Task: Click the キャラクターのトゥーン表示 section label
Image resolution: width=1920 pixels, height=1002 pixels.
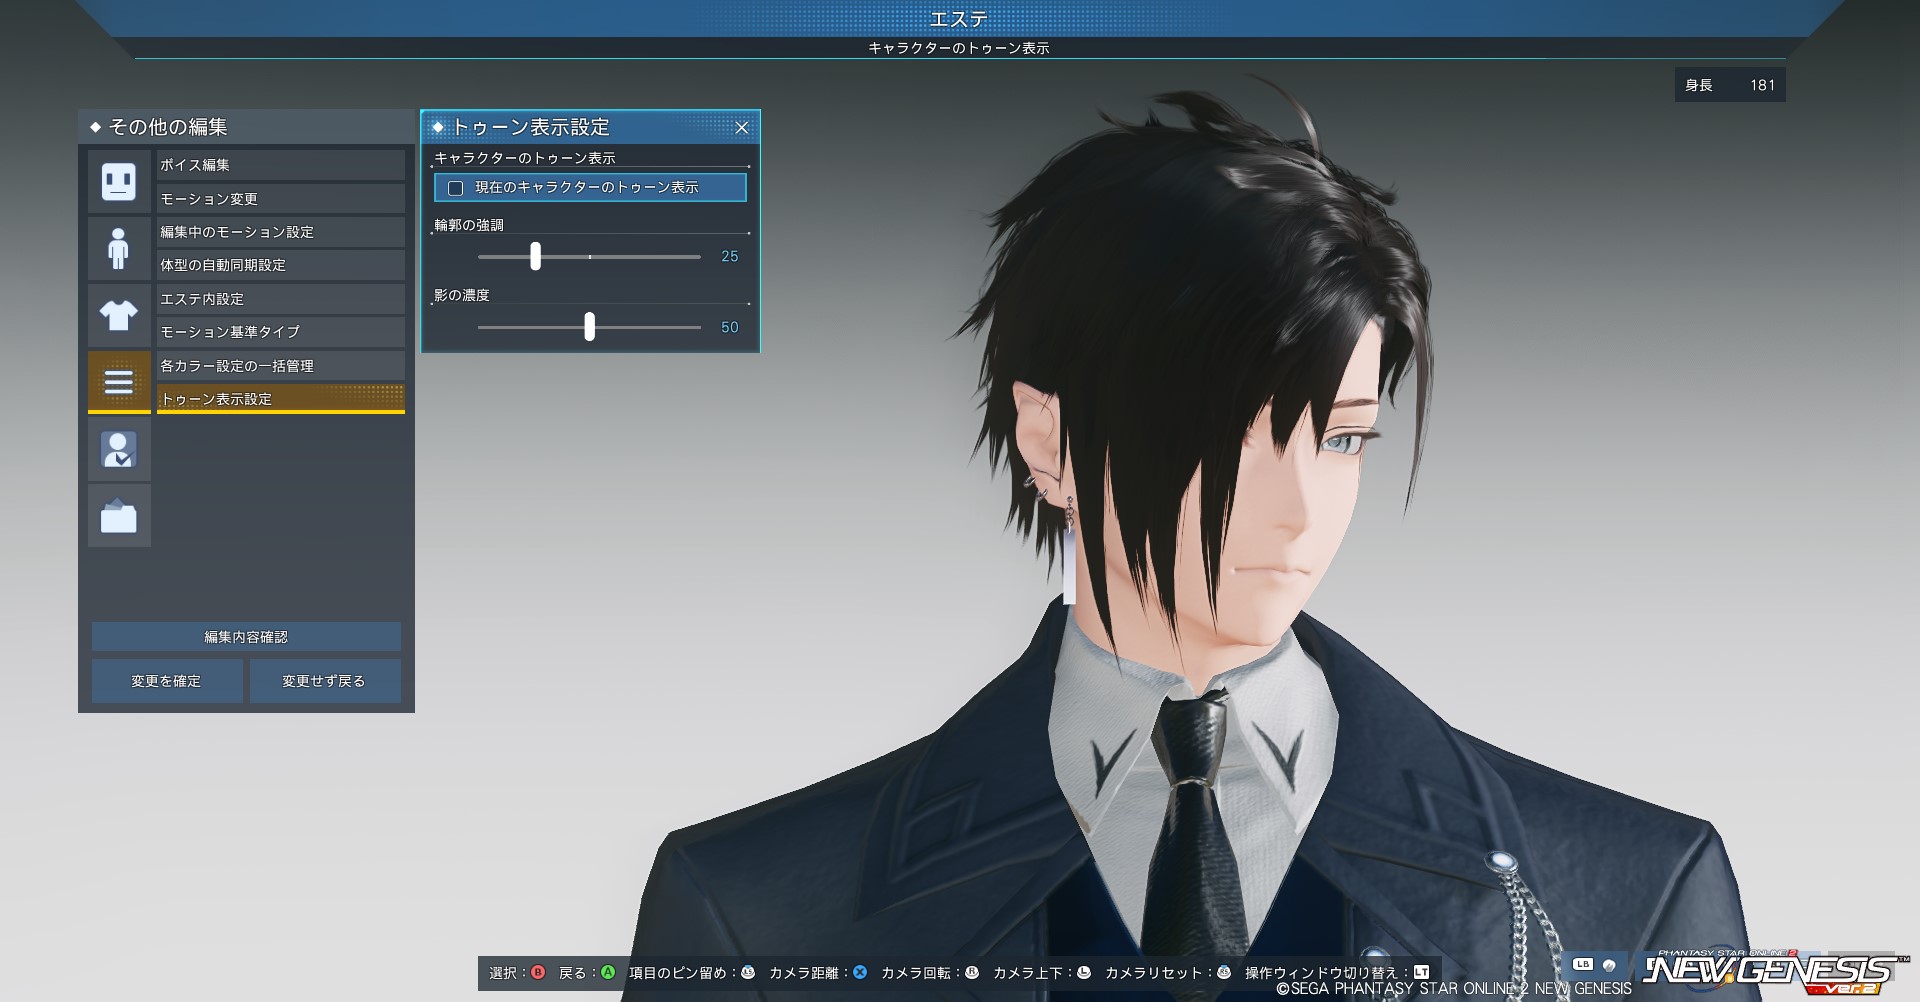Action: (x=525, y=158)
